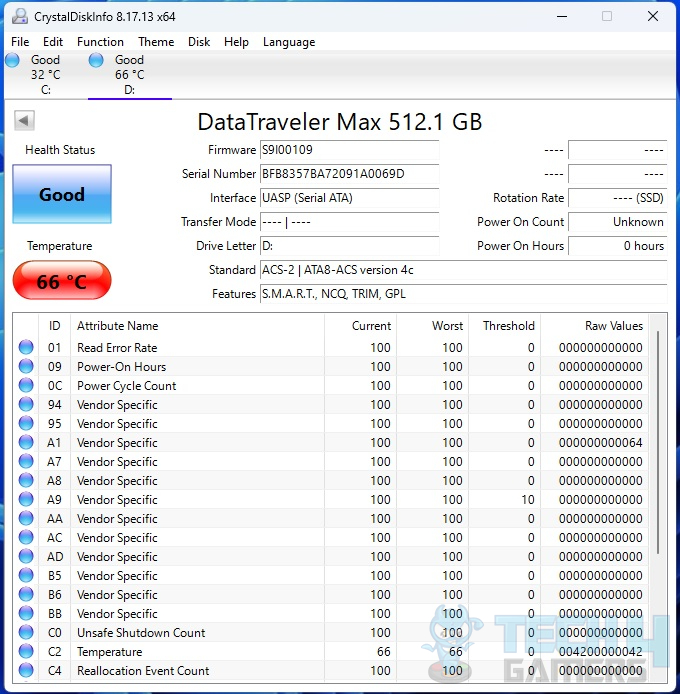The image size is (680, 694).
Task: Click status orb for attribute ID 94
Action: (x=26, y=404)
